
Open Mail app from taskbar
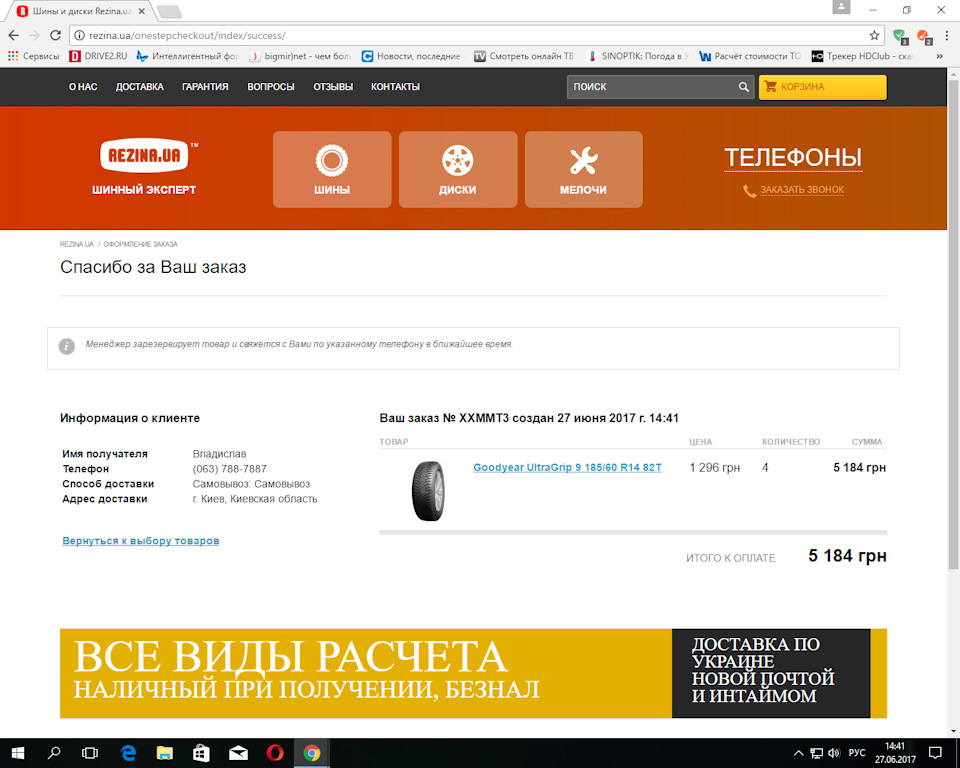[x=238, y=753]
